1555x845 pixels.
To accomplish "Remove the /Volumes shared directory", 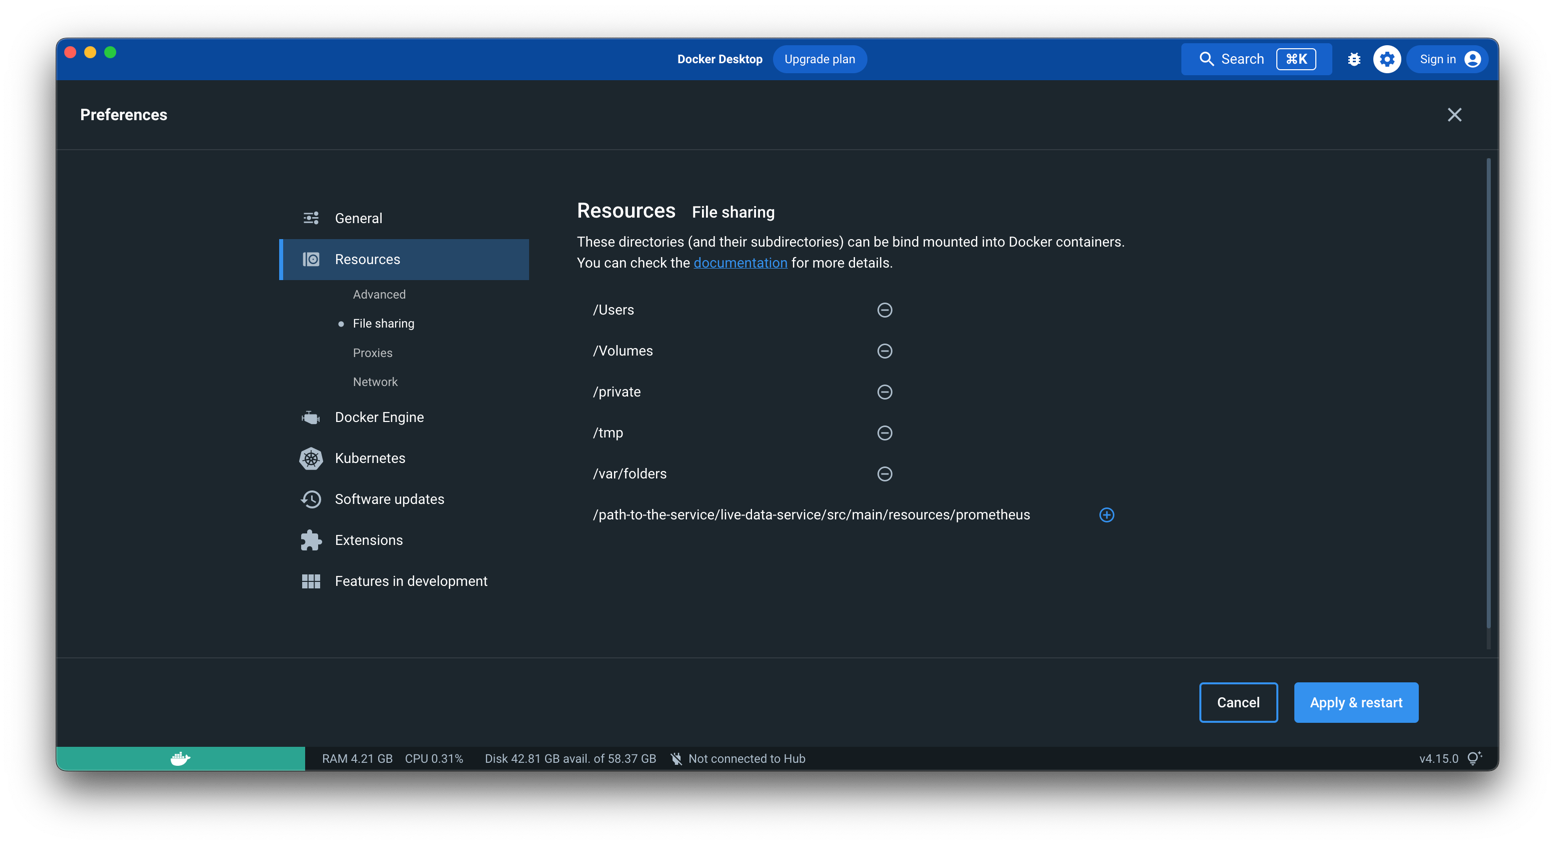I will coord(884,351).
